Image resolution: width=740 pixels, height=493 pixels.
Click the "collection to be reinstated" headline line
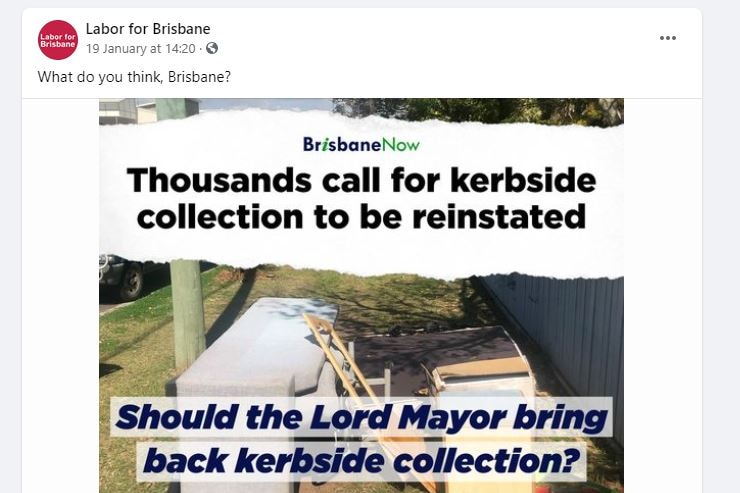click(x=362, y=217)
